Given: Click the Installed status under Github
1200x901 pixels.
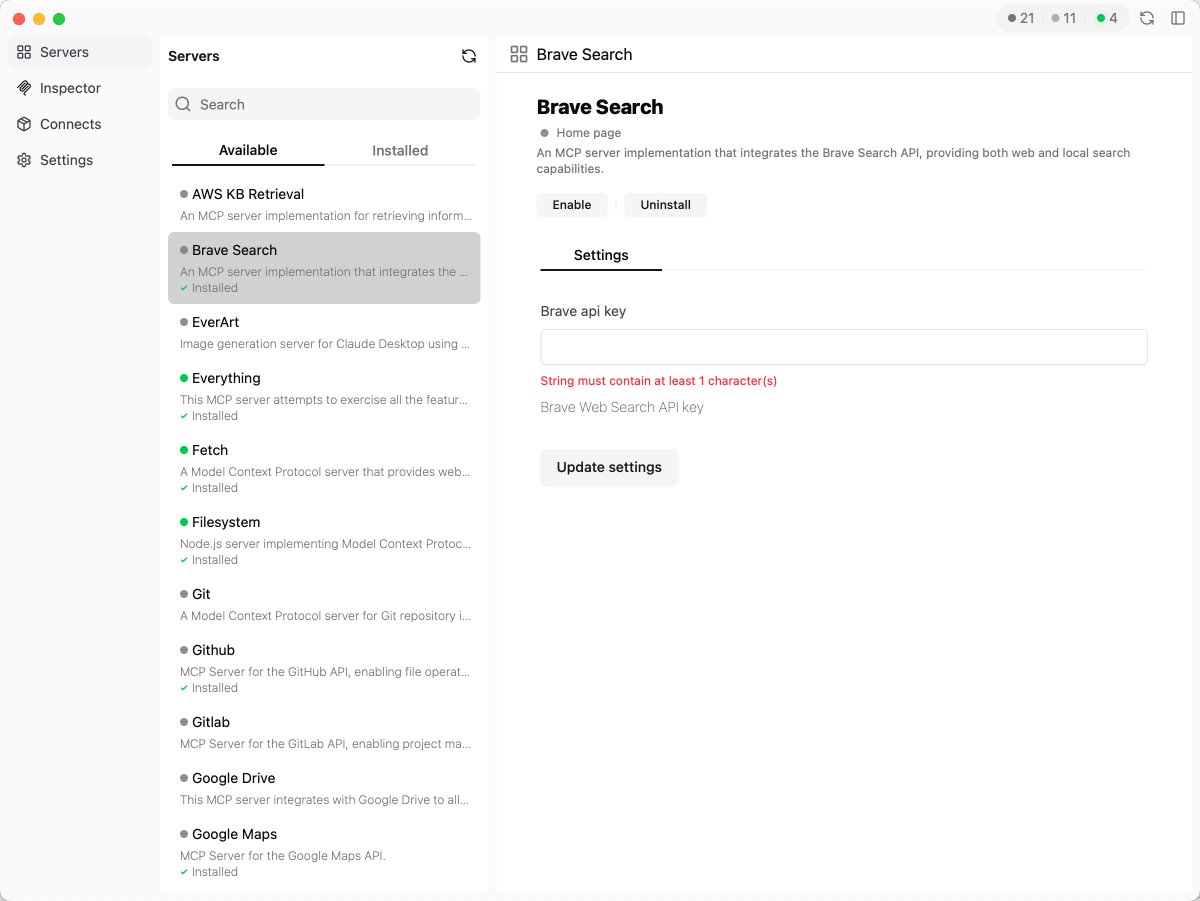Looking at the screenshot, I should [x=209, y=688].
